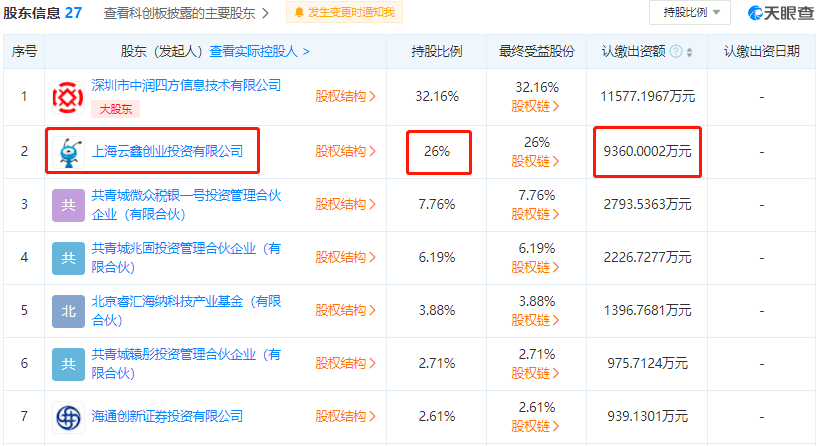Open 共青城微众税银一号投资管理合伙企业 link
The image size is (818, 446).
pos(186,204)
